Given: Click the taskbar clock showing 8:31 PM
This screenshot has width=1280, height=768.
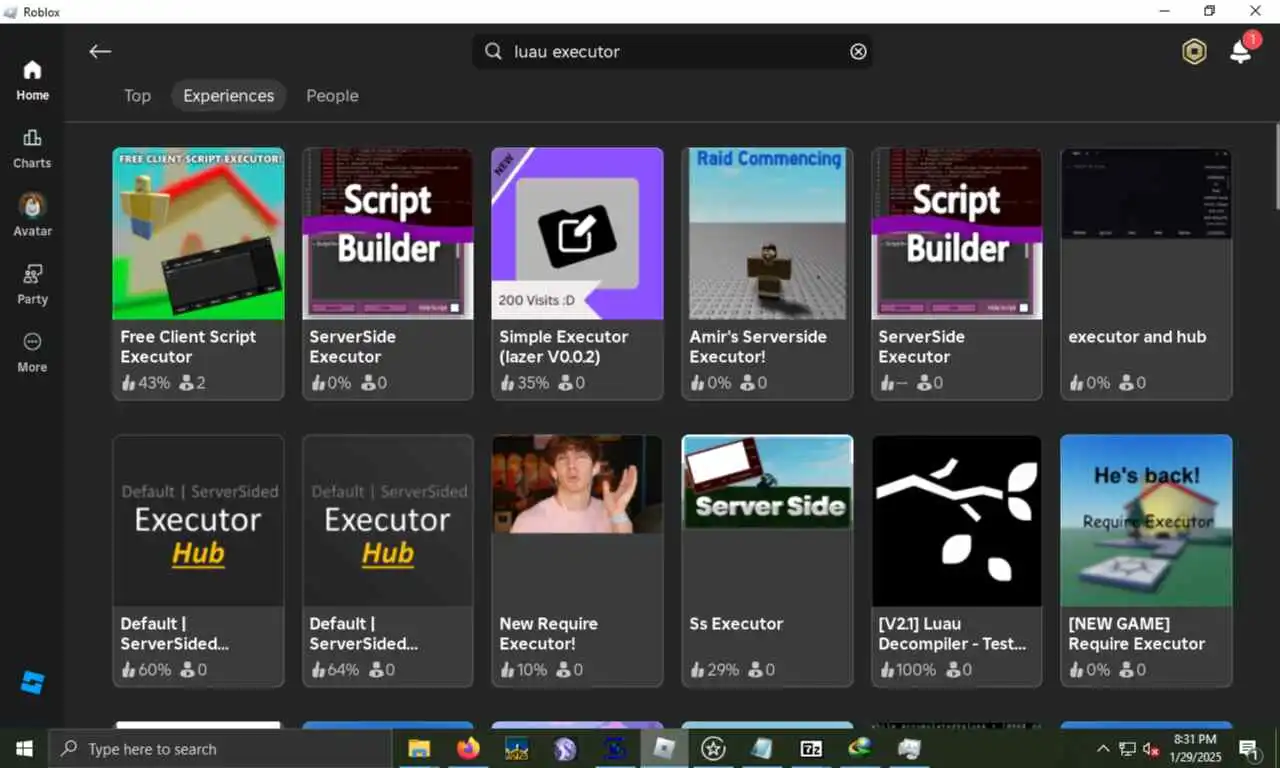Looking at the screenshot, I should click(x=1196, y=748).
